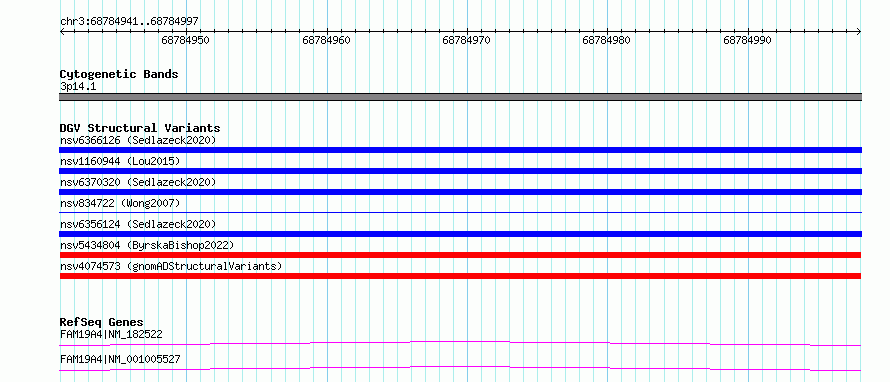890x382 pixels.
Task: Open the RefSeq Genes track title
Action: pos(102,322)
